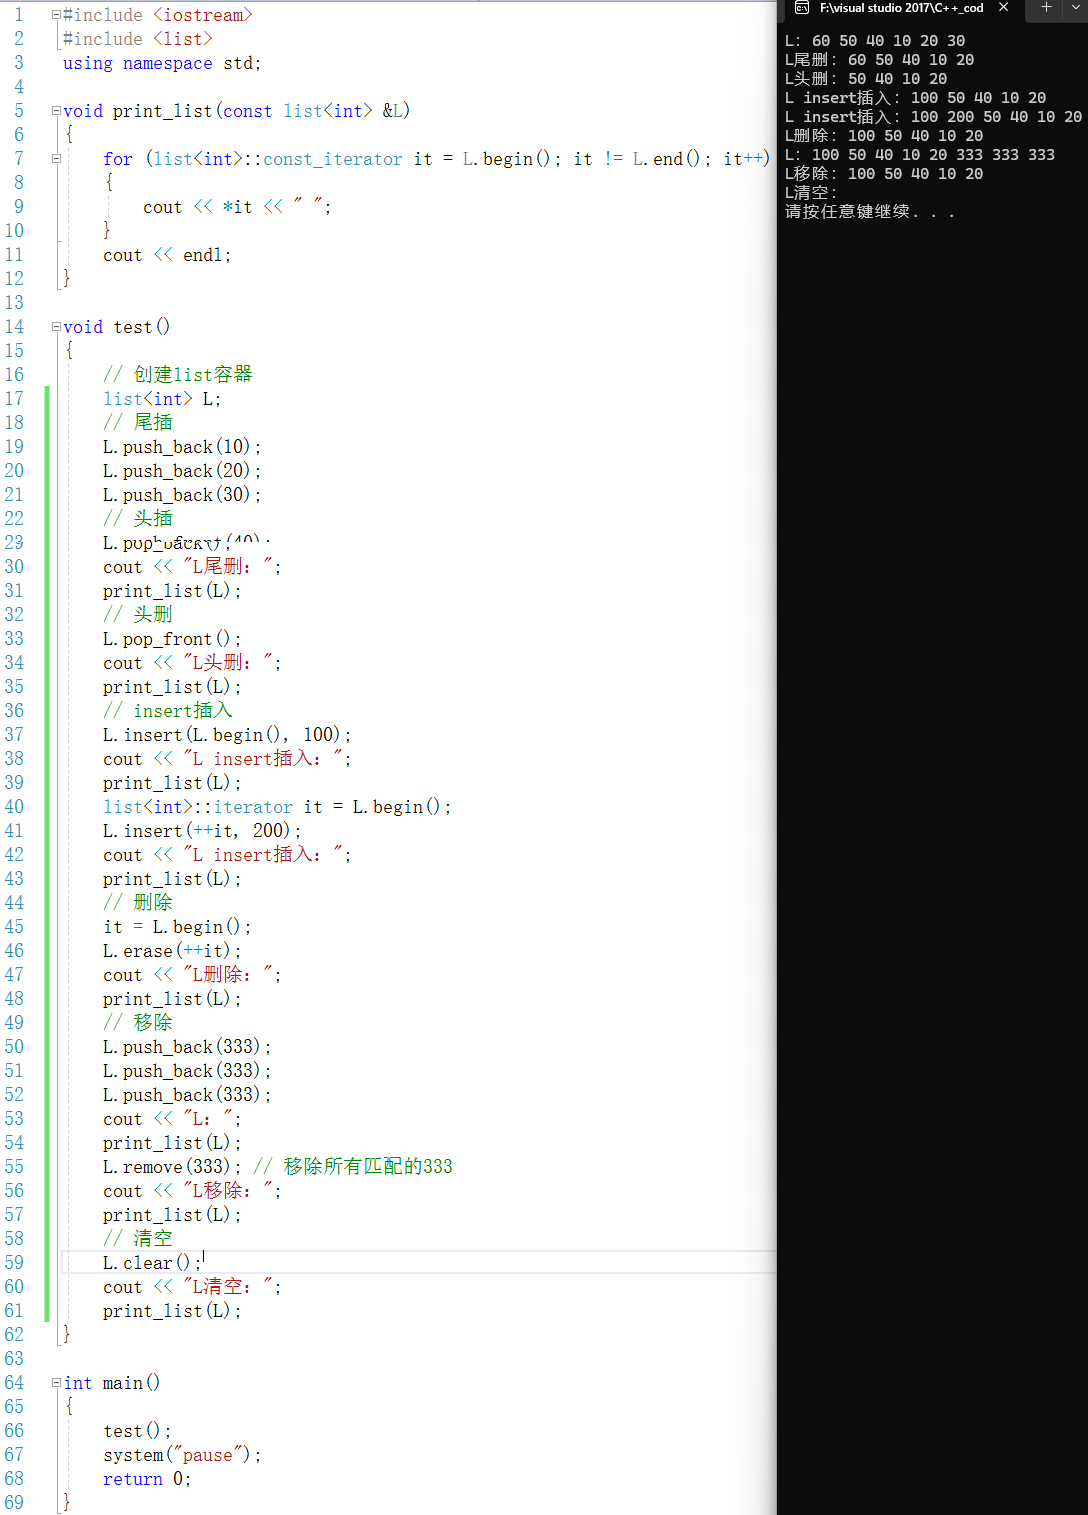Screen dimensions: 1088x1515
Task: Click the 'L.insert(++it, 200);' line
Action: pos(202,831)
